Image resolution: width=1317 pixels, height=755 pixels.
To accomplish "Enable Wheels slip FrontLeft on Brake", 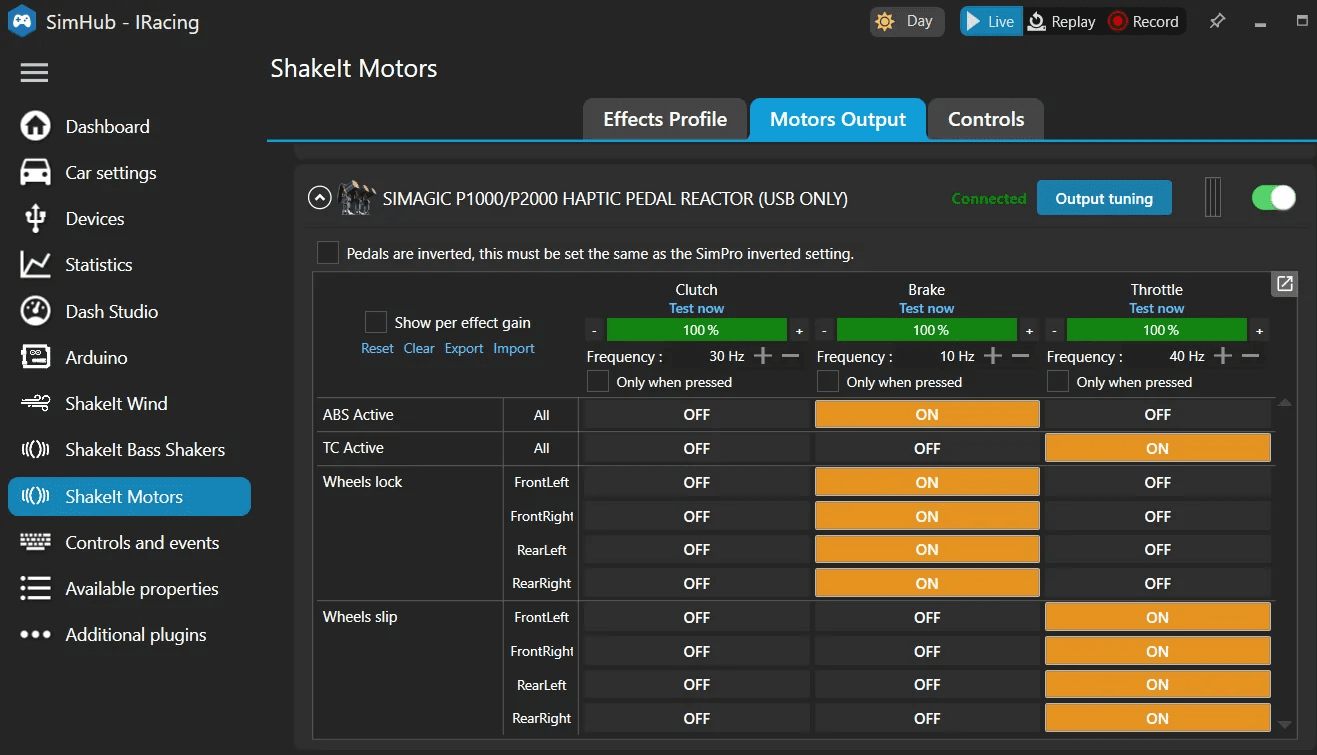I will 927,617.
